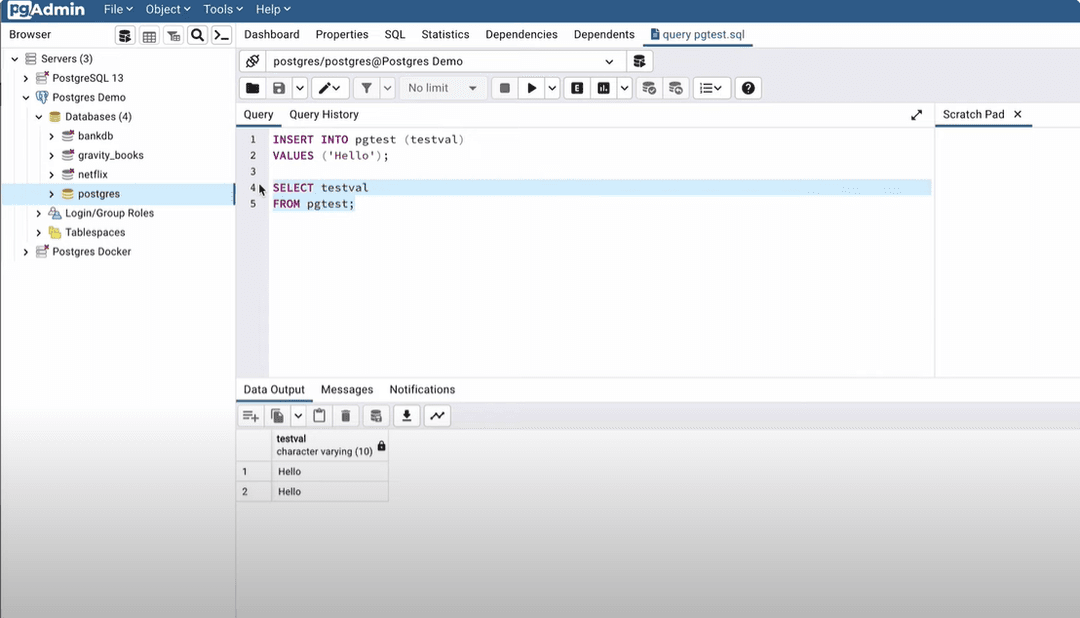Click the Open File folder icon
This screenshot has width=1080, height=618.
click(253, 88)
